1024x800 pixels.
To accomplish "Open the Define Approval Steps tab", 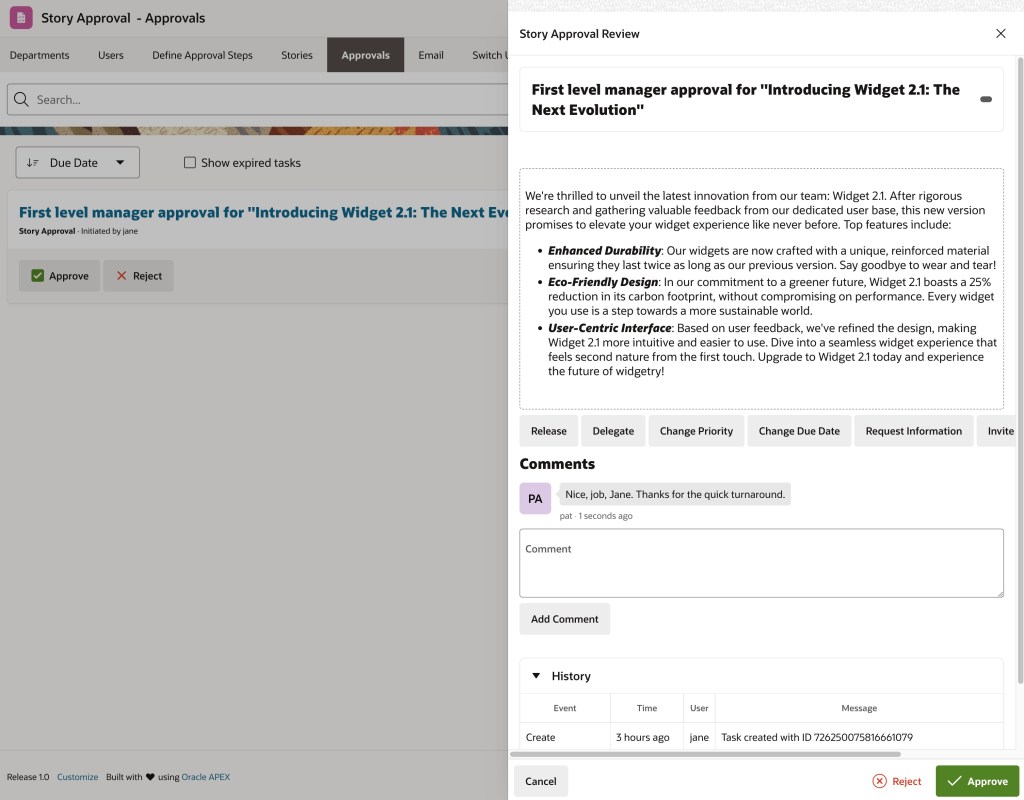I will click(x=202, y=55).
